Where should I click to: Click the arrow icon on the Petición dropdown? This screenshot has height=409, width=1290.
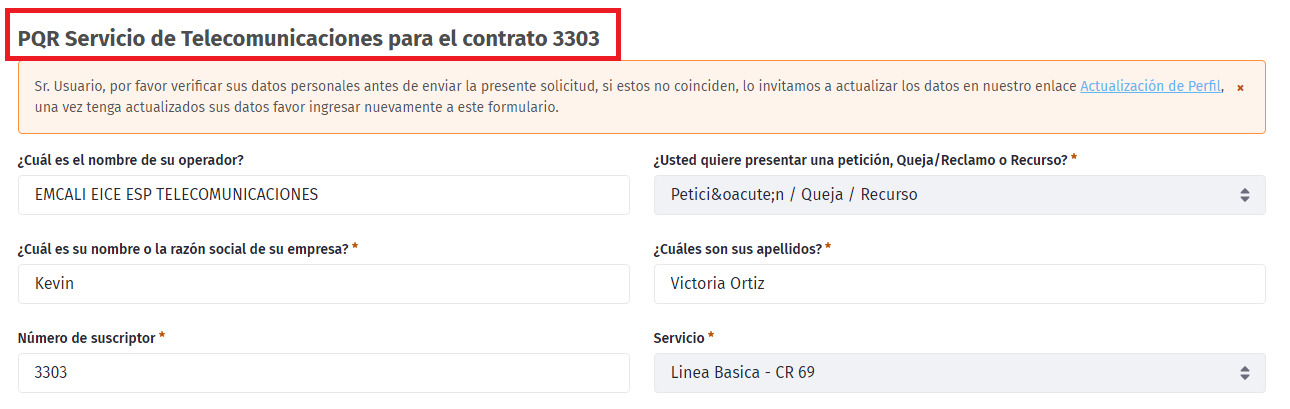click(x=1245, y=195)
